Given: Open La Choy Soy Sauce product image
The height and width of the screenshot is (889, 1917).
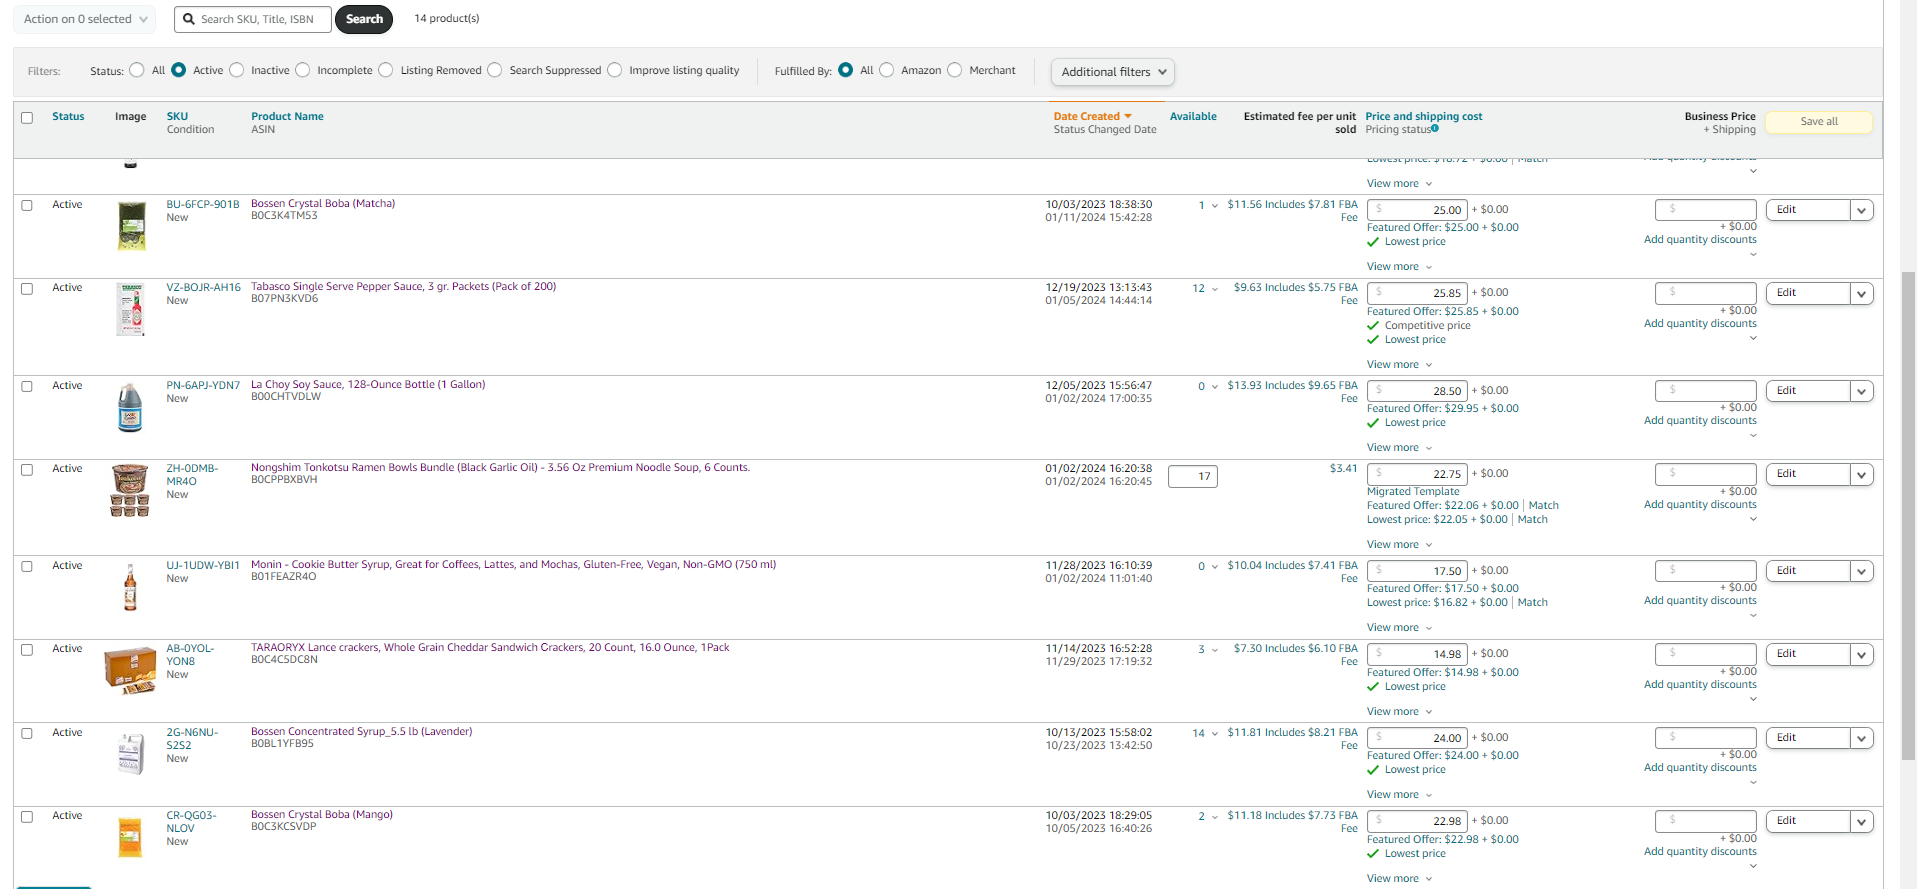Looking at the screenshot, I should pyautogui.click(x=130, y=407).
